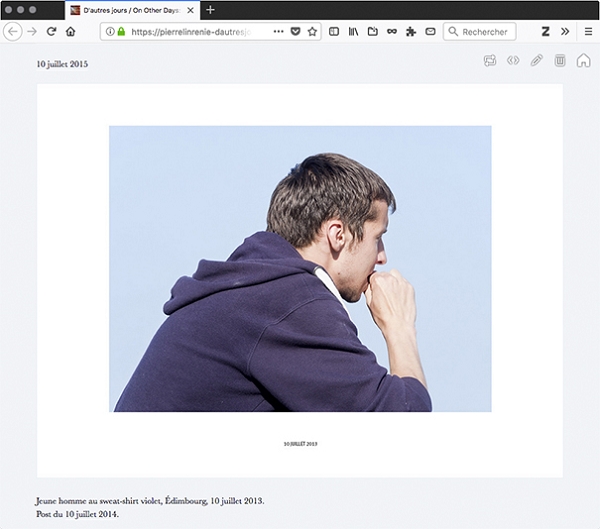Viewport: 600px width, 529px height.
Task: Save the page to Pocket
Action: point(295,32)
